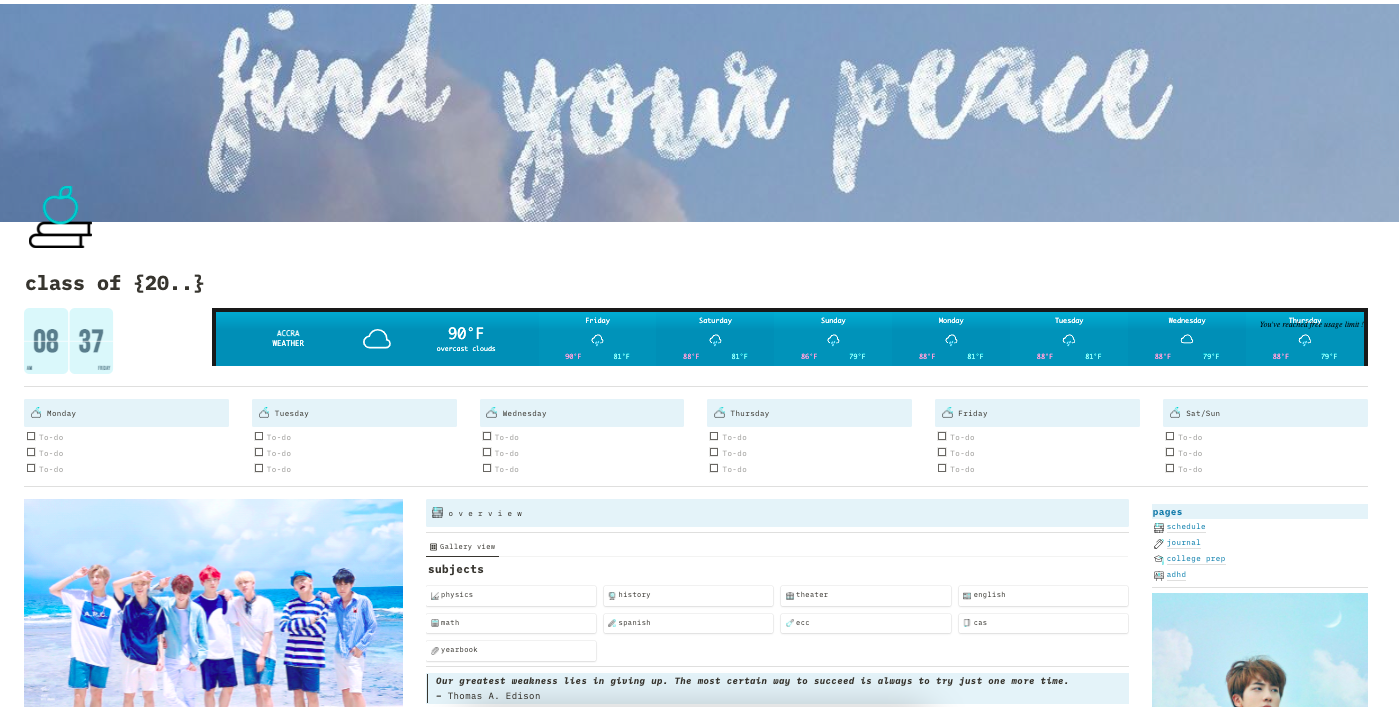Image resolution: width=1399 pixels, height=707 pixels.
Task: Click the overcast clouds weather graphic
Action: [x=377, y=338]
